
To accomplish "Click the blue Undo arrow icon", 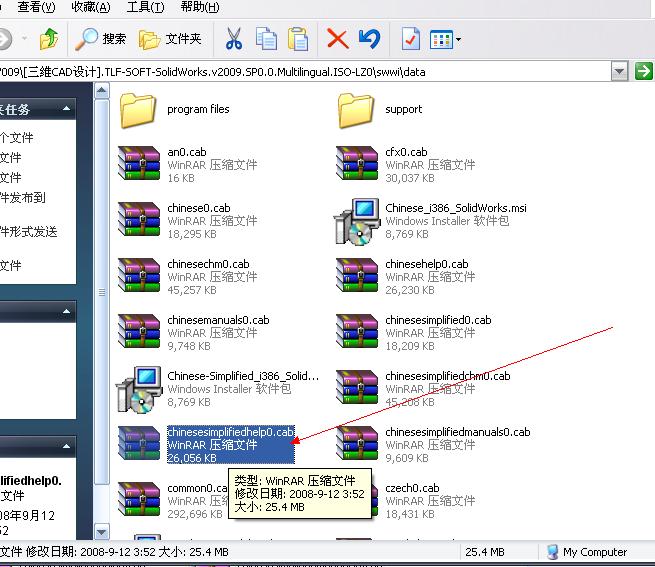I will coord(369,39).
